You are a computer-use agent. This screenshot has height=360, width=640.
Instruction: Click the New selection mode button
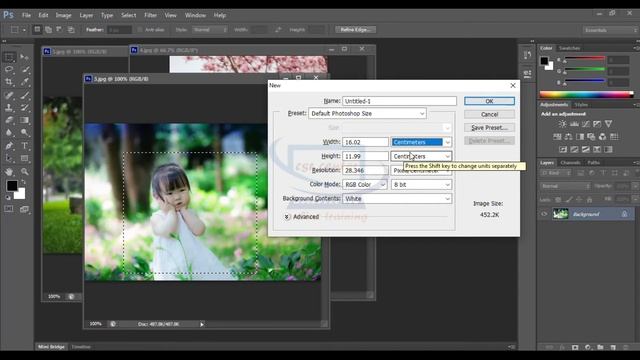(x=37, y=30)
